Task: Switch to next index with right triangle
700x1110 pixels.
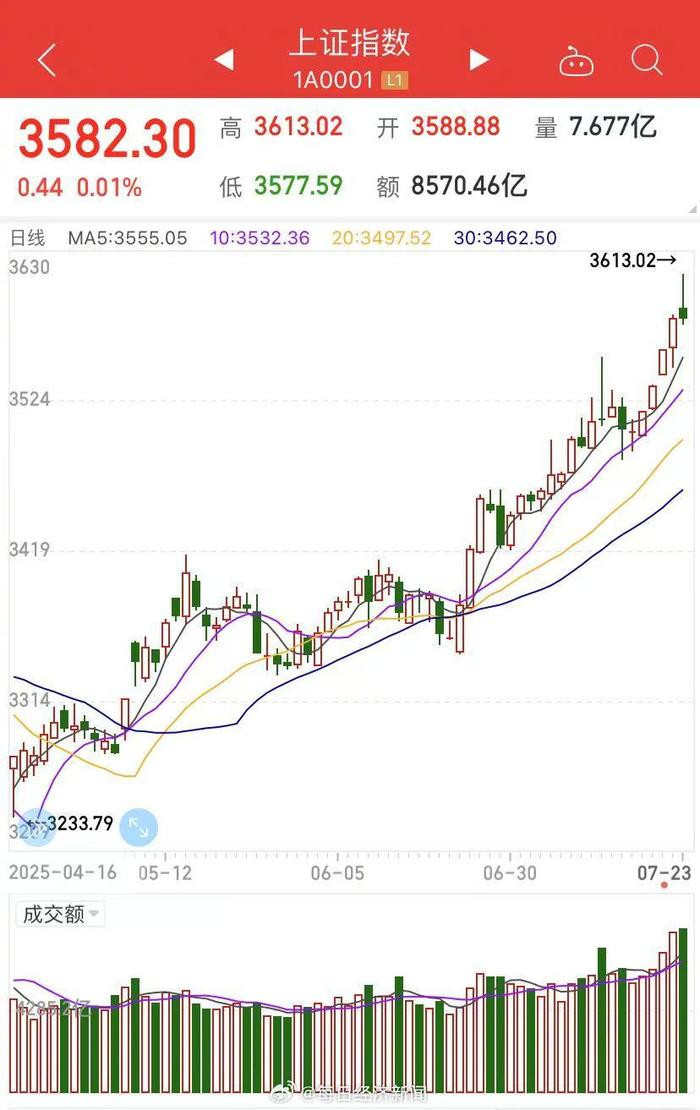Action: click(x=479, y=60)
